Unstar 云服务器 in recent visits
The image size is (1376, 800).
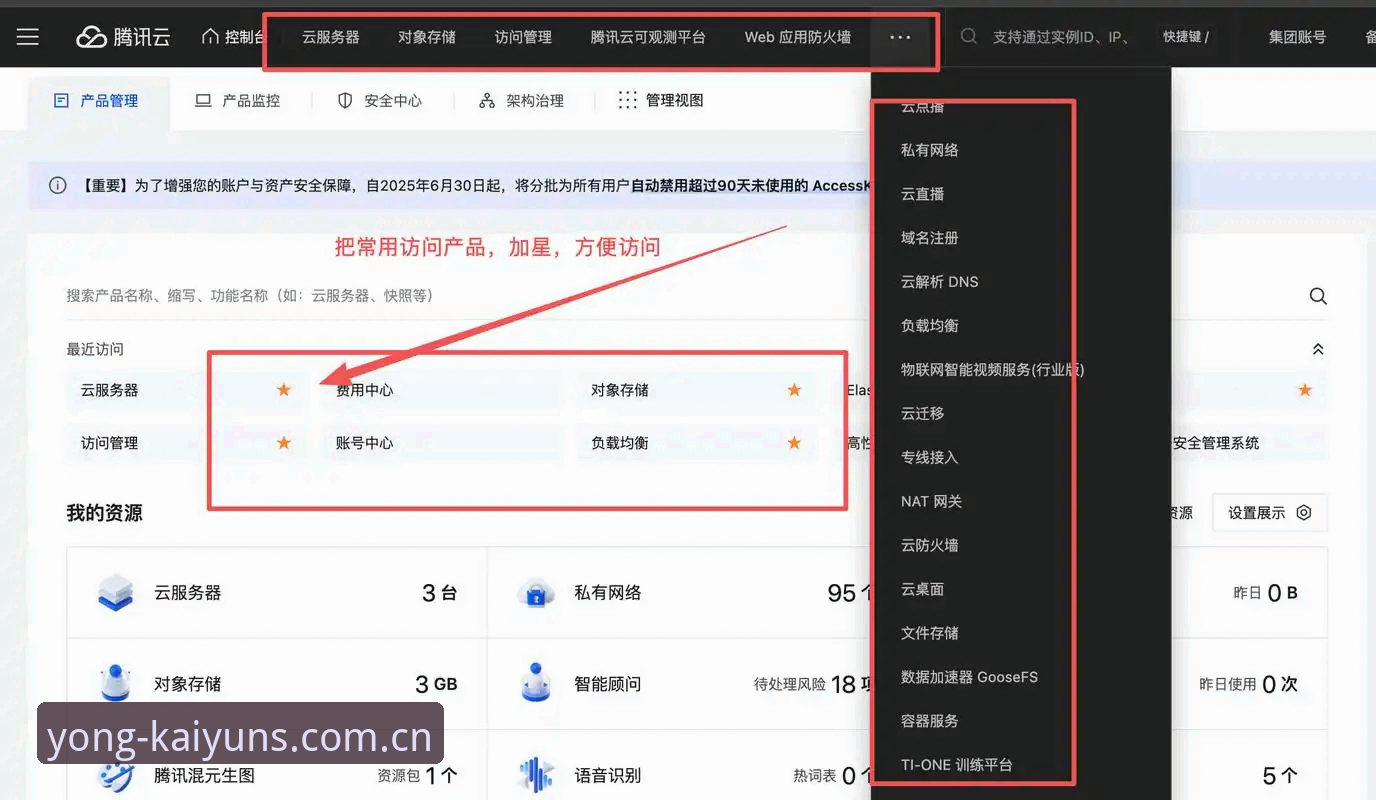pyautogui.click(x=284, y=390)
